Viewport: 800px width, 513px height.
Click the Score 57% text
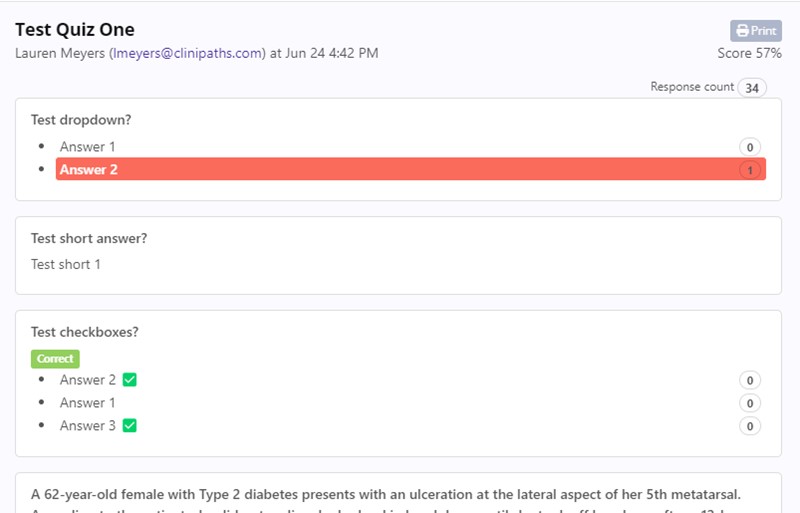coord(749,53)
